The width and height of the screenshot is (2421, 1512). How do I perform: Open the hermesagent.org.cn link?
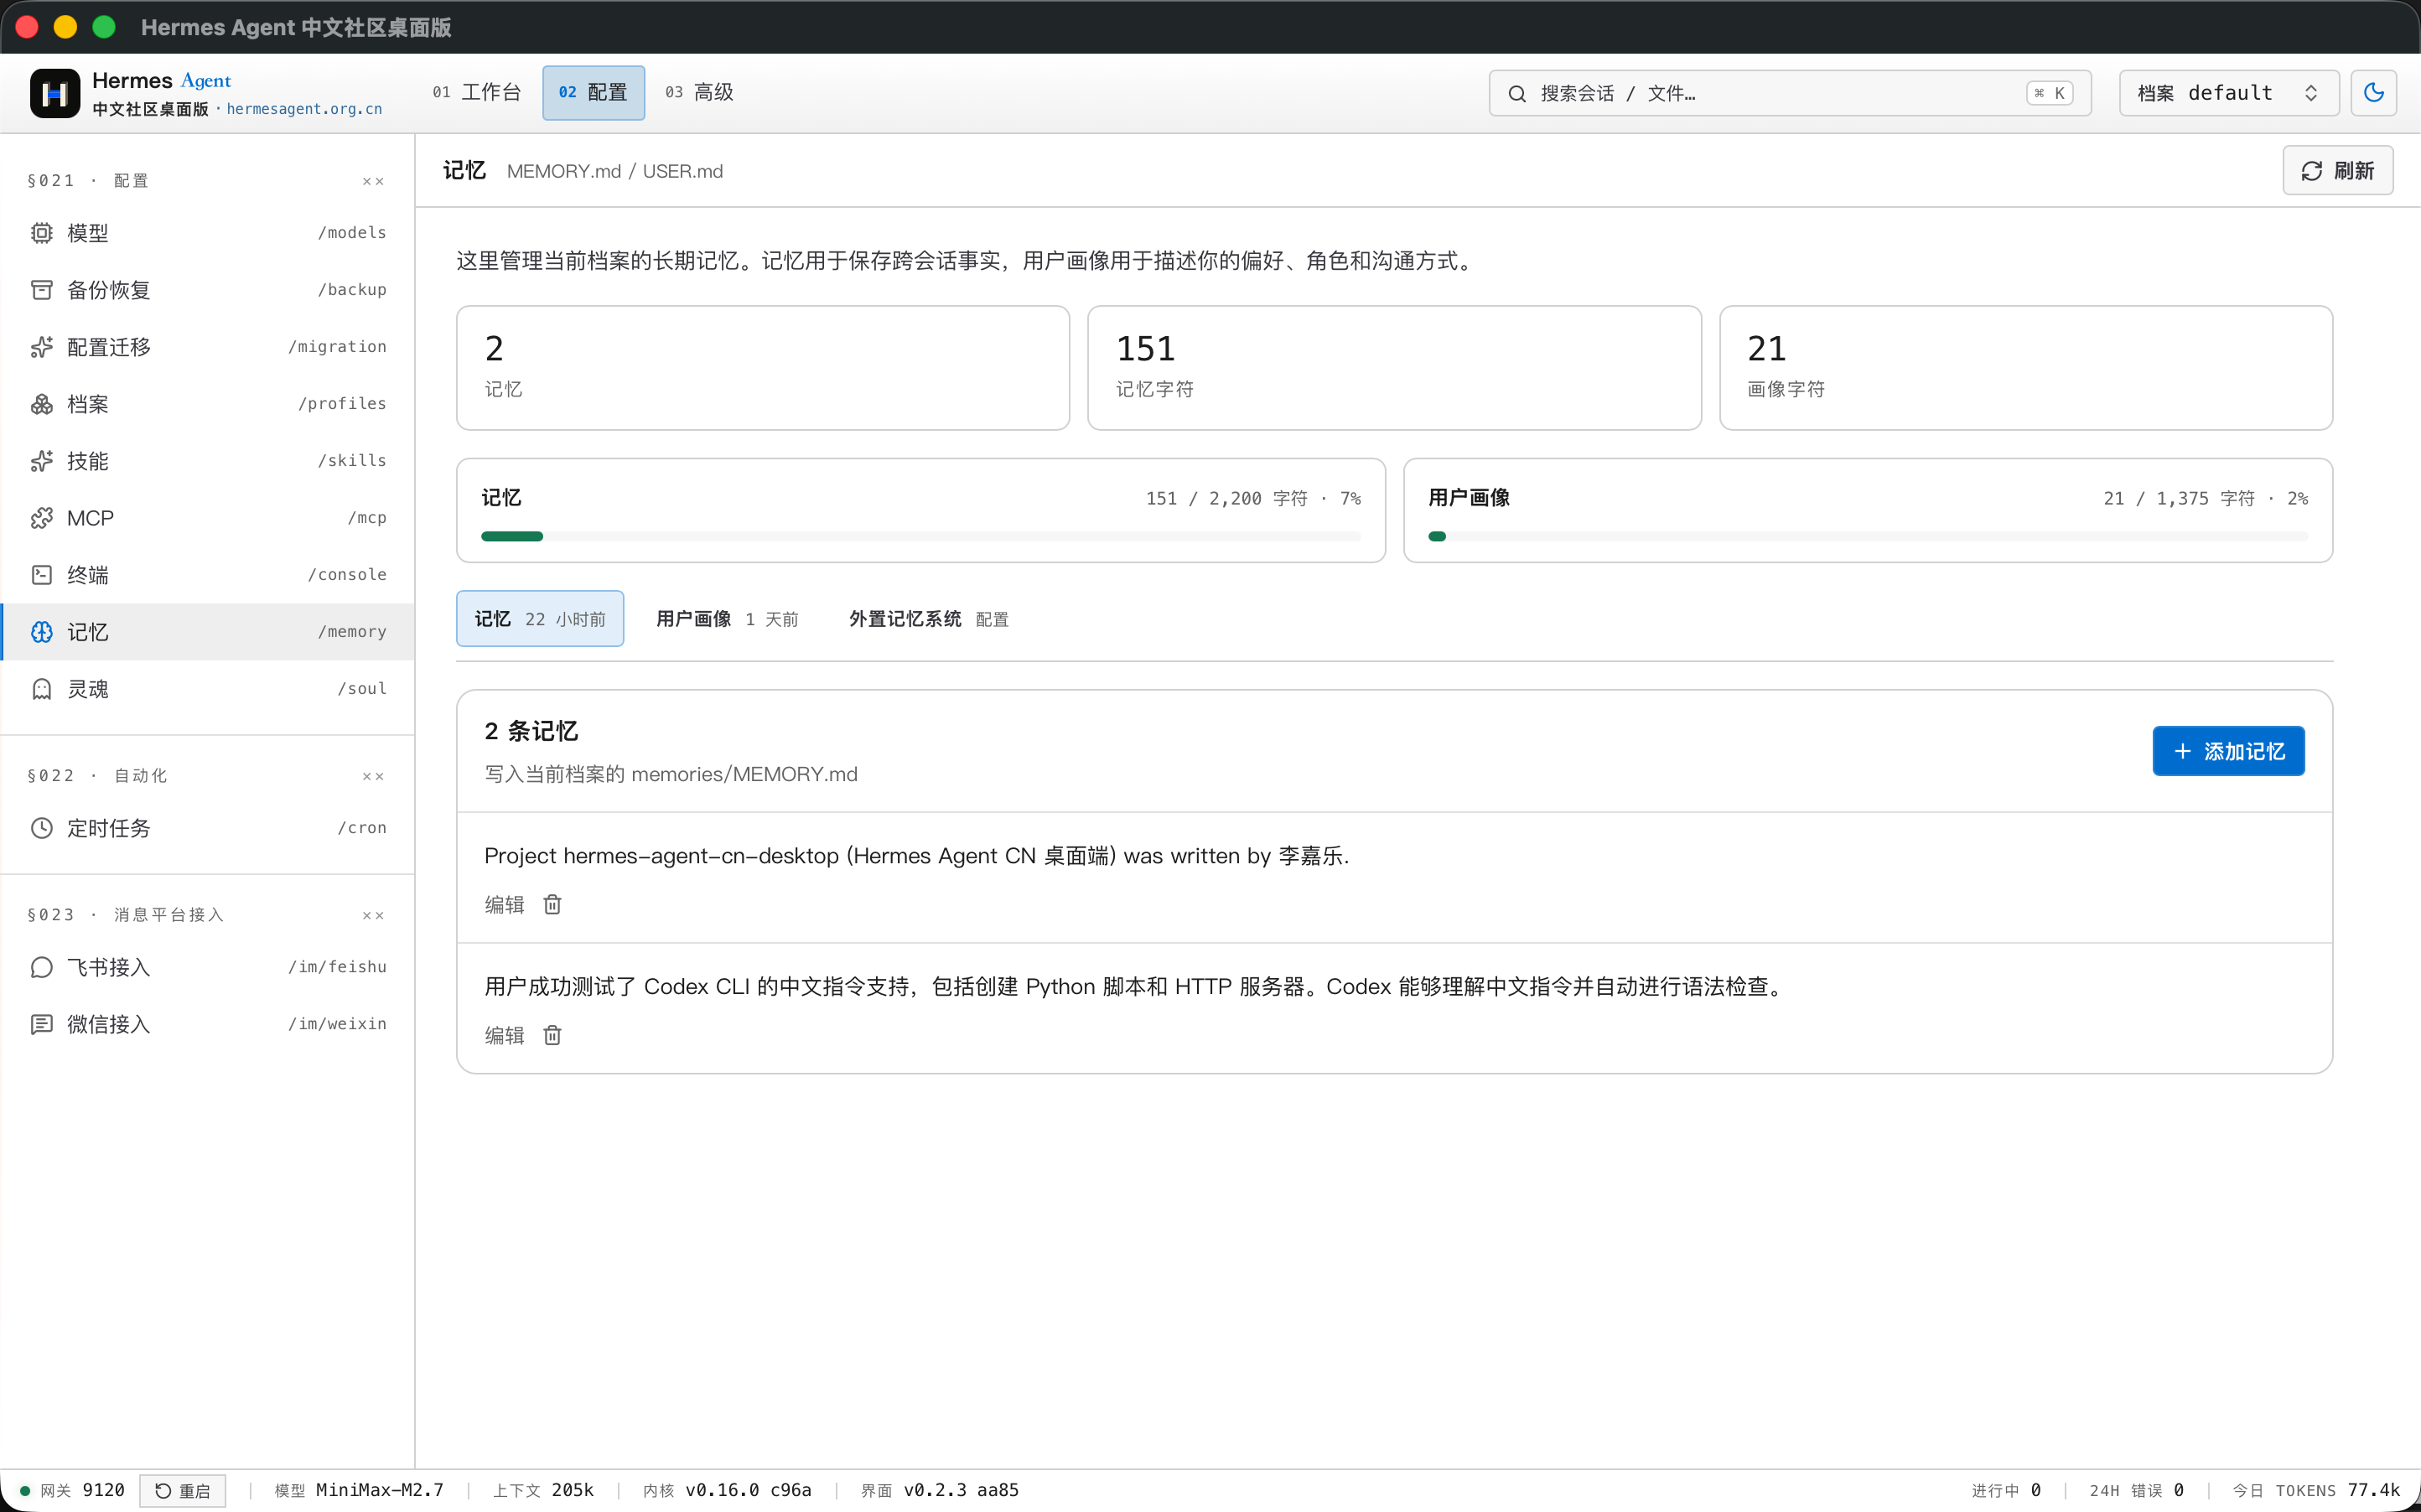[304, 109]
